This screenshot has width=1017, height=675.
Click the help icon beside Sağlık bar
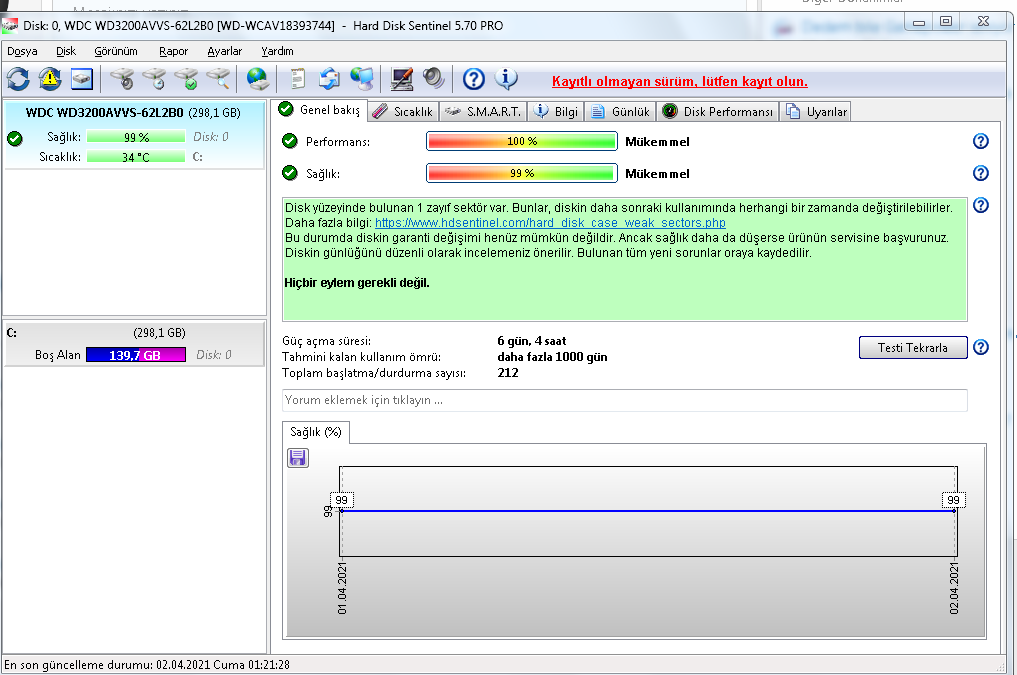(x=981, y=173)
